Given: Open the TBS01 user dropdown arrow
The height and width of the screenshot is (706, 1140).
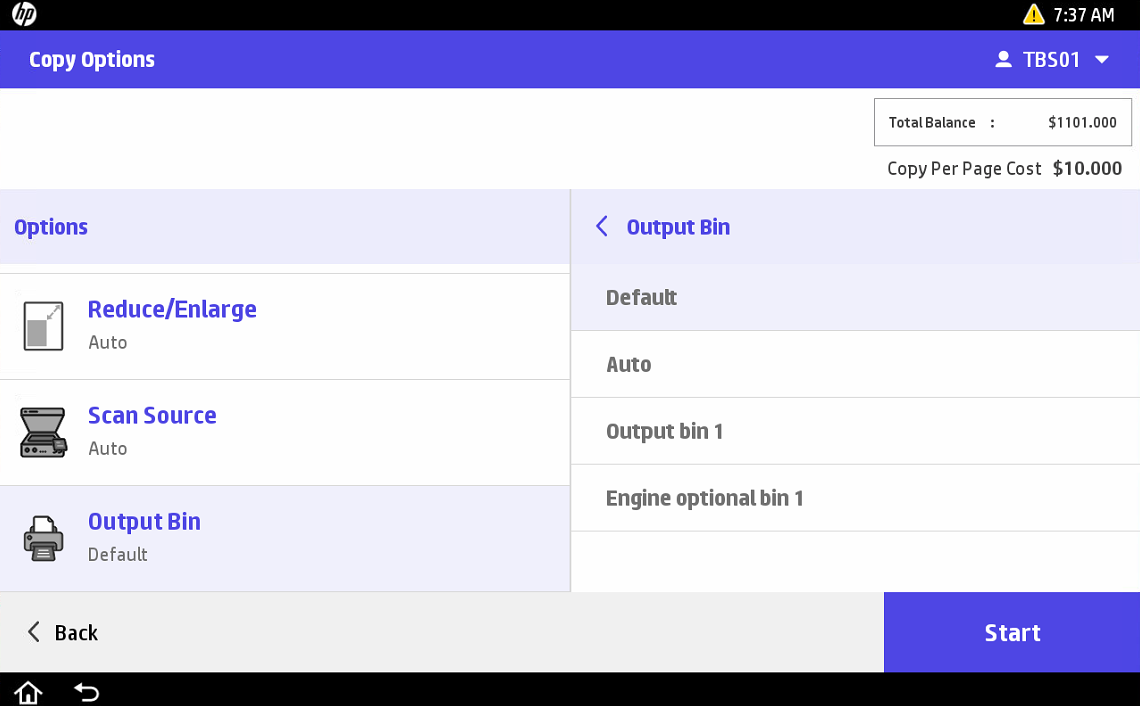Looking at the screenshot, I should [1102, 60].
